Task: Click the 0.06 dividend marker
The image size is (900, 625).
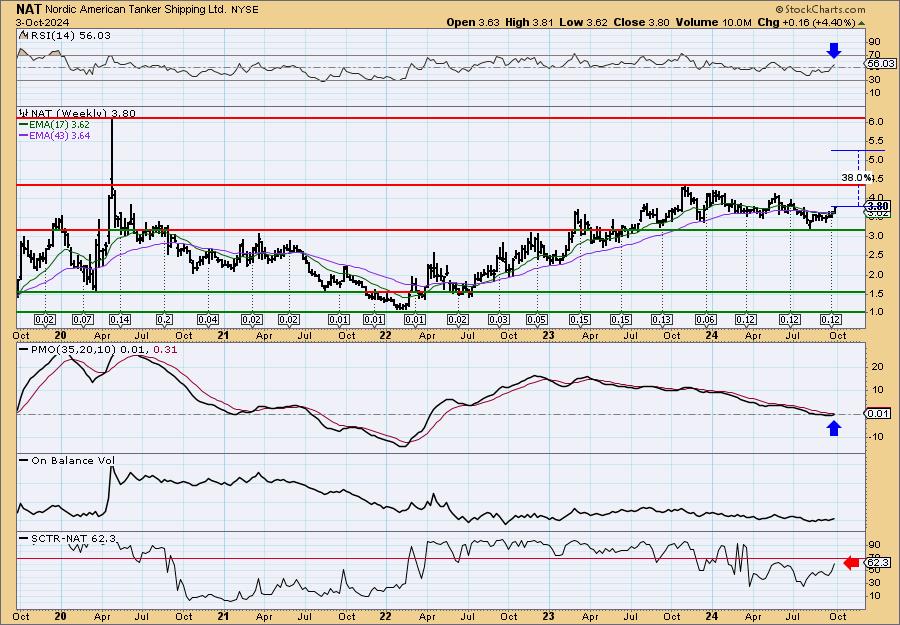Action: pos(705,320)
